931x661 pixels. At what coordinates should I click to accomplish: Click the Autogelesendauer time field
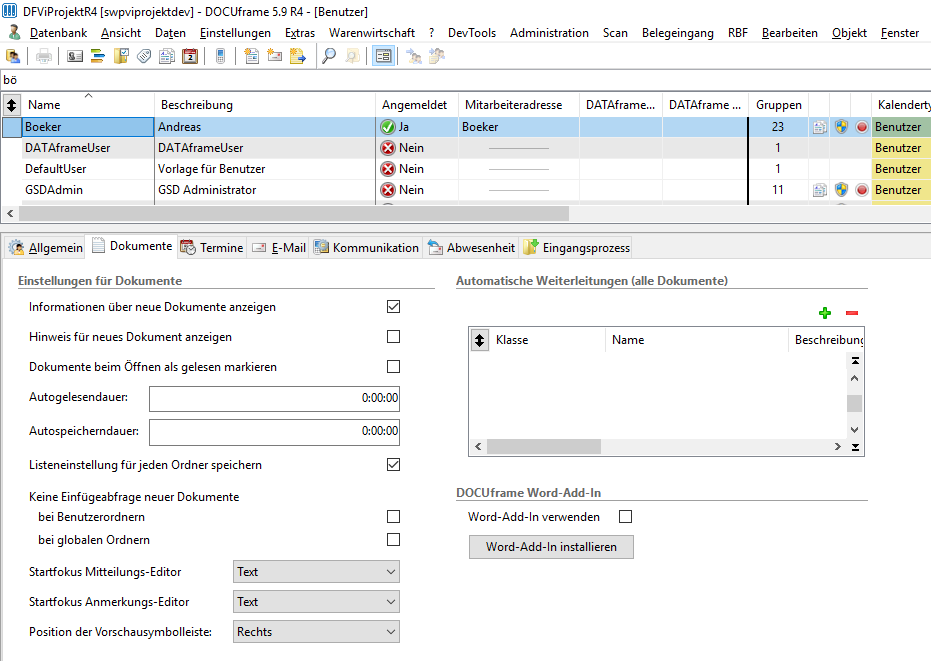tap(274, 399)
